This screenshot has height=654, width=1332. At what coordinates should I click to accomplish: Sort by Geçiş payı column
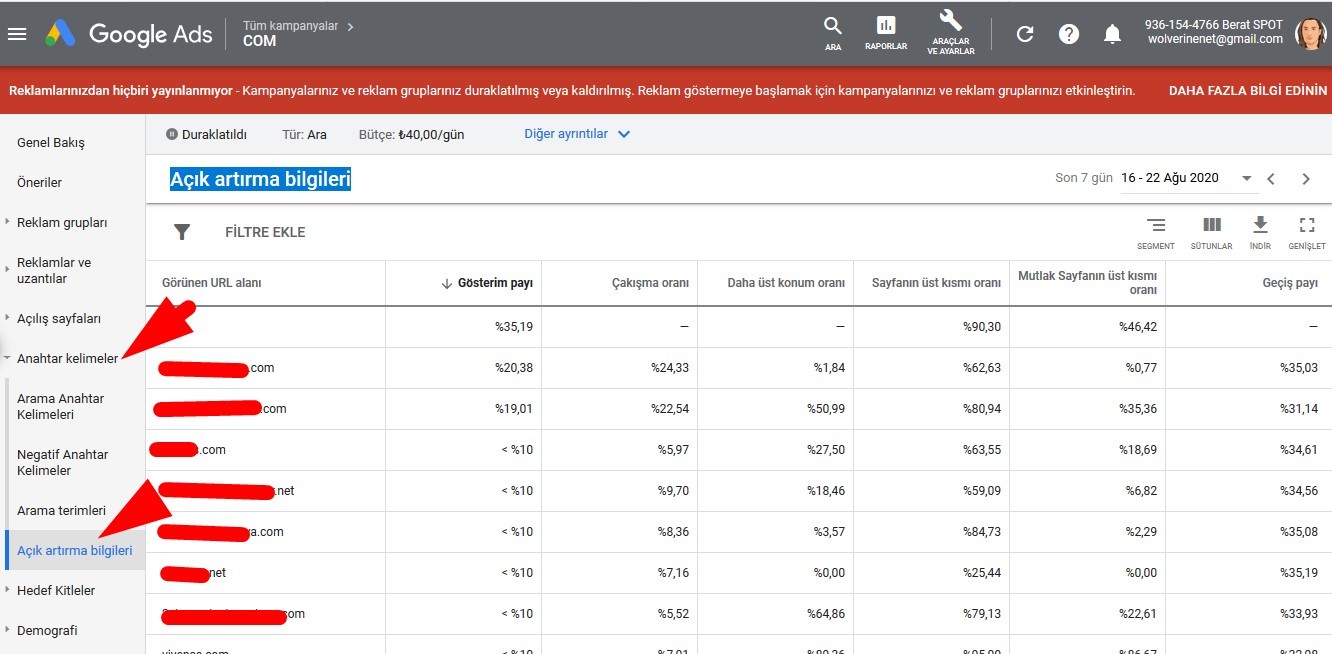click(x=1290, y=283)
